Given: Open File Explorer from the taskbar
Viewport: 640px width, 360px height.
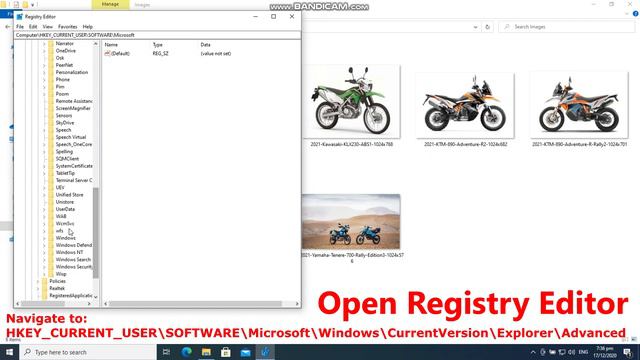Looking at the screenshot, I should [206, 352].
